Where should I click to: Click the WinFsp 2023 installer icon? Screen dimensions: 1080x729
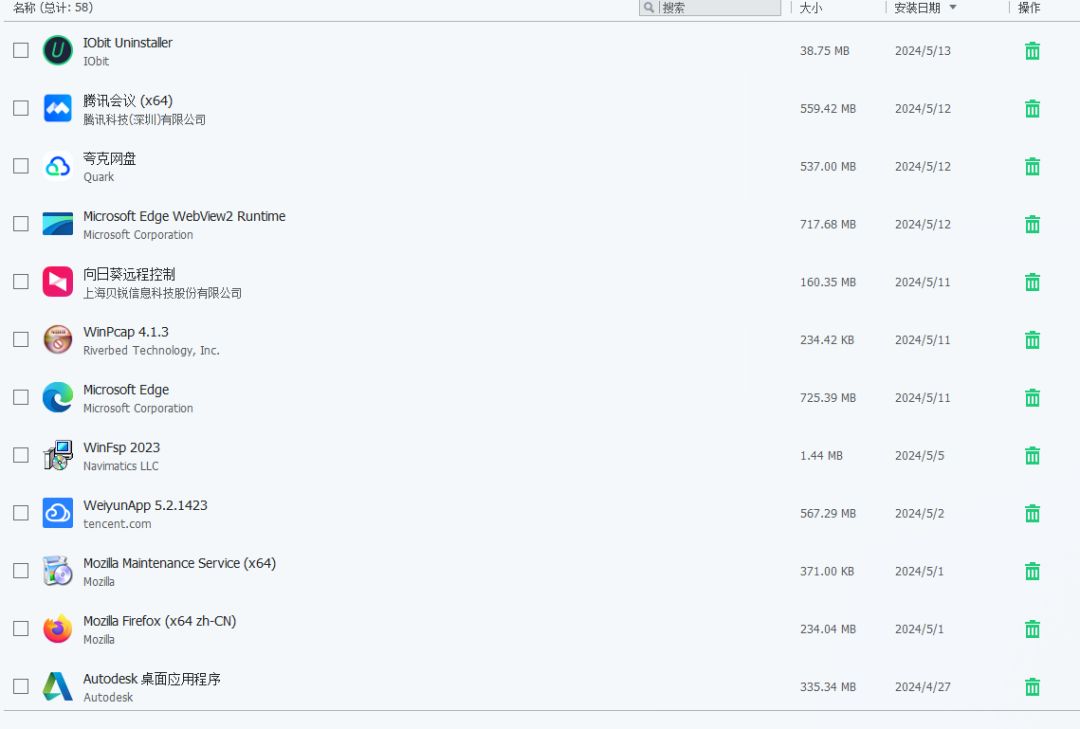click(58, 455)
